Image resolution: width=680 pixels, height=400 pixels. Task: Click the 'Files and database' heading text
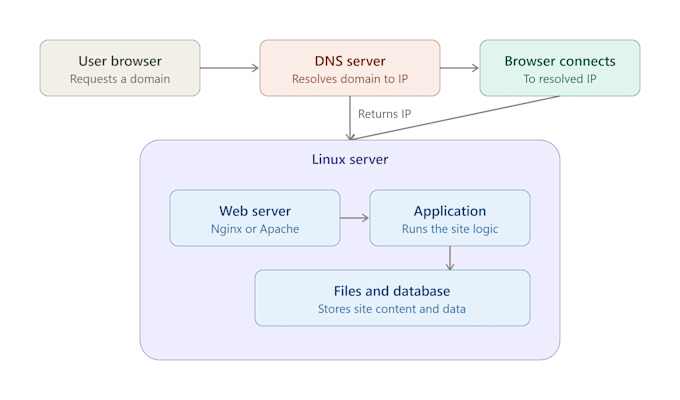[392, 291]
